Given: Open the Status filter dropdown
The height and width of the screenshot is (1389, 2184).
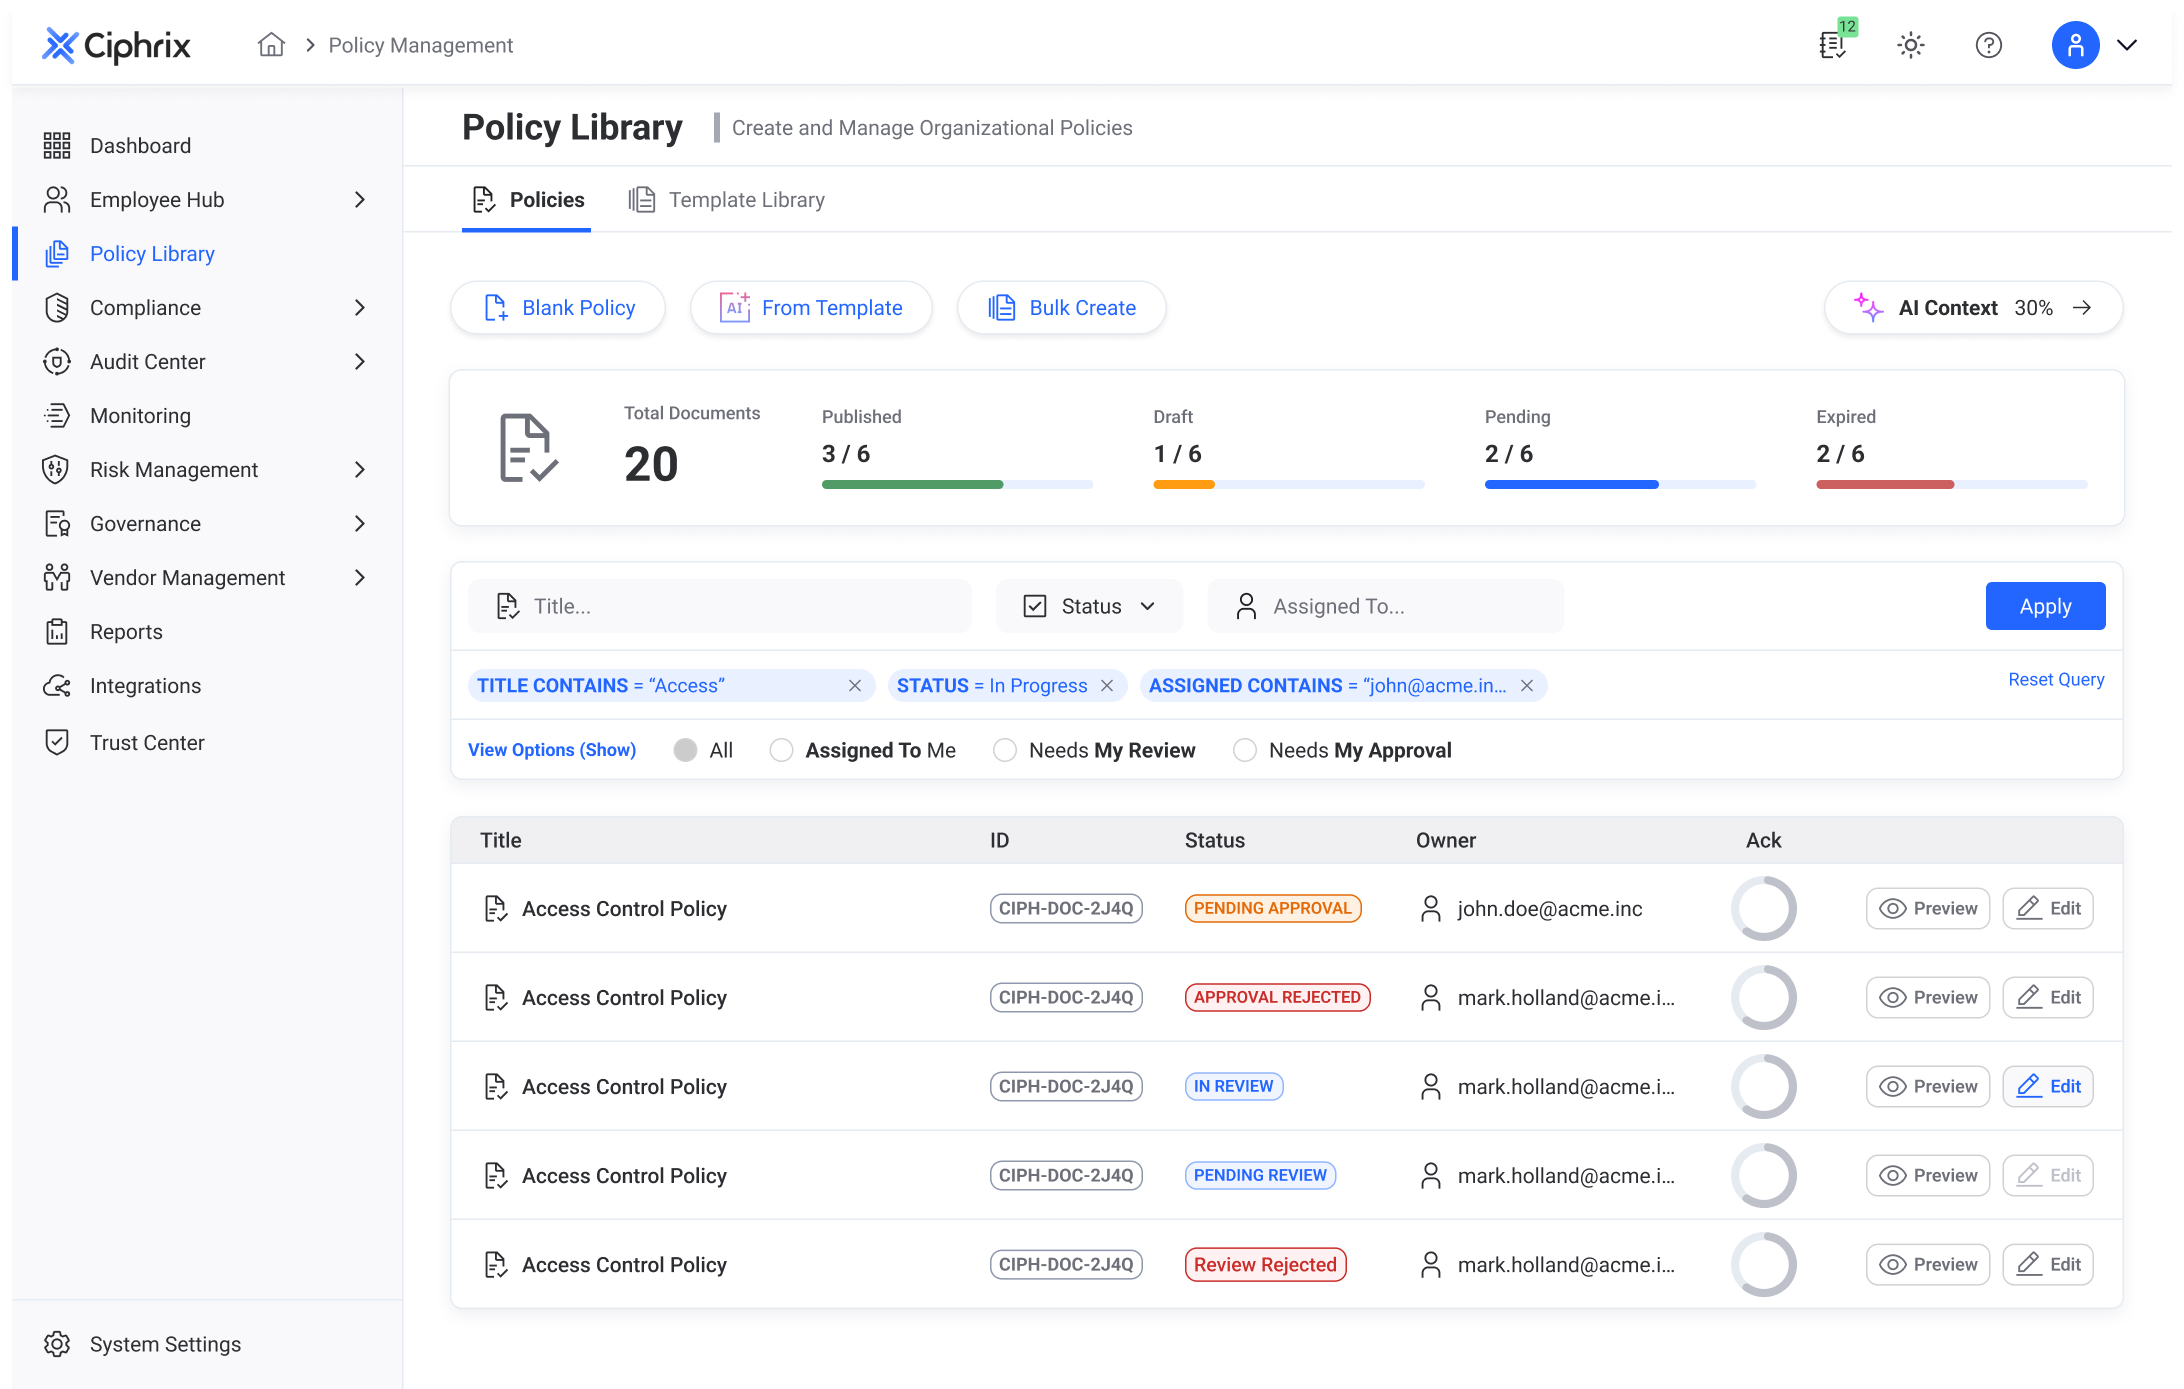Looking at the screenshot, I should tap(1089, 606).
